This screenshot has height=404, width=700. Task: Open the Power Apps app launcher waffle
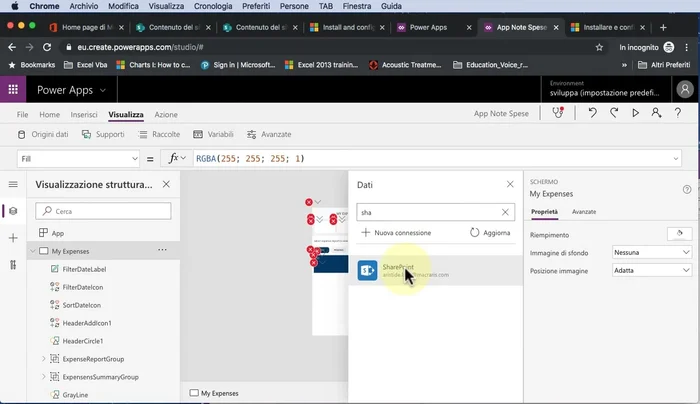(x=13, y=90)
